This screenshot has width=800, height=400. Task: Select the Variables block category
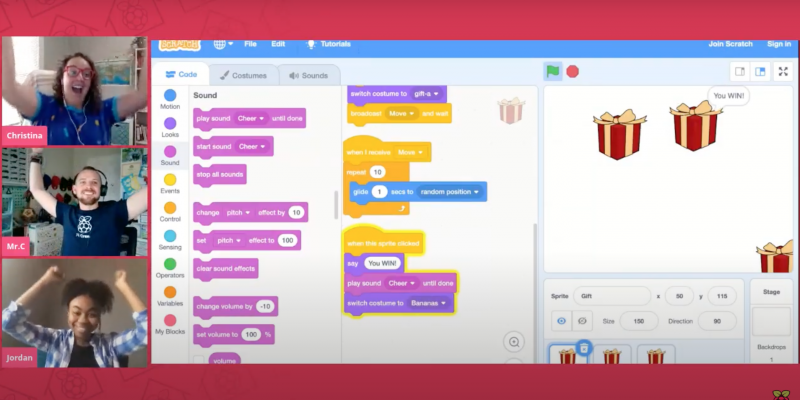(170, 296)
